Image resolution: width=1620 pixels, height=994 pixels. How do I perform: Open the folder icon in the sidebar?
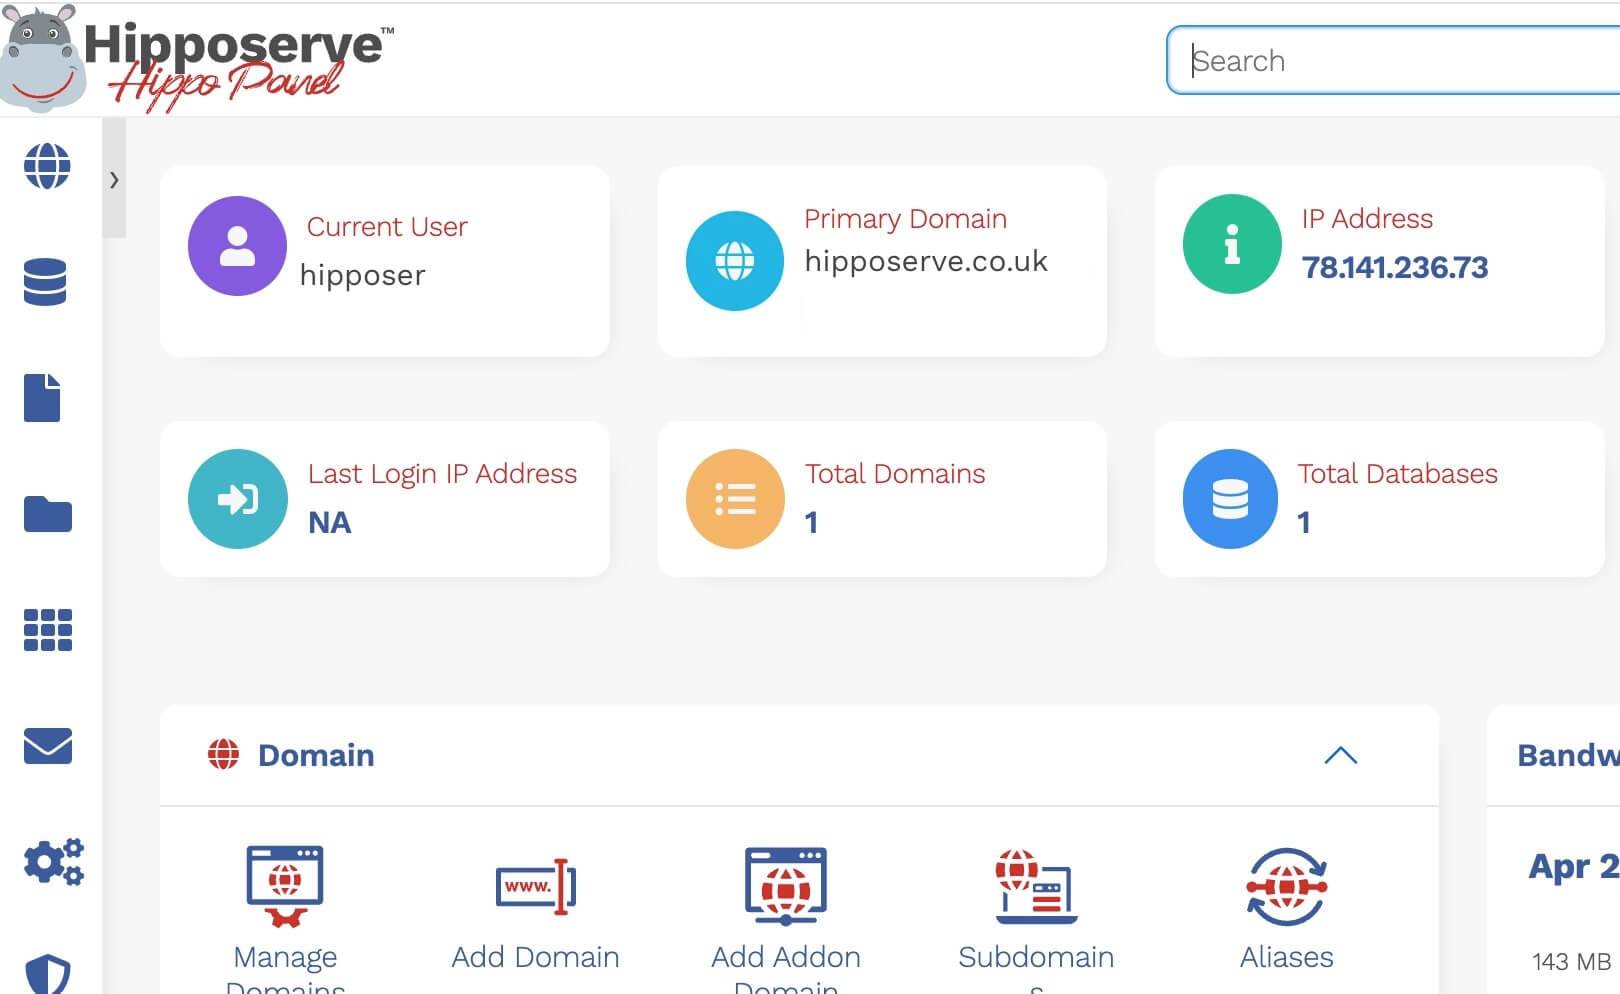click(x=47, y=514)
